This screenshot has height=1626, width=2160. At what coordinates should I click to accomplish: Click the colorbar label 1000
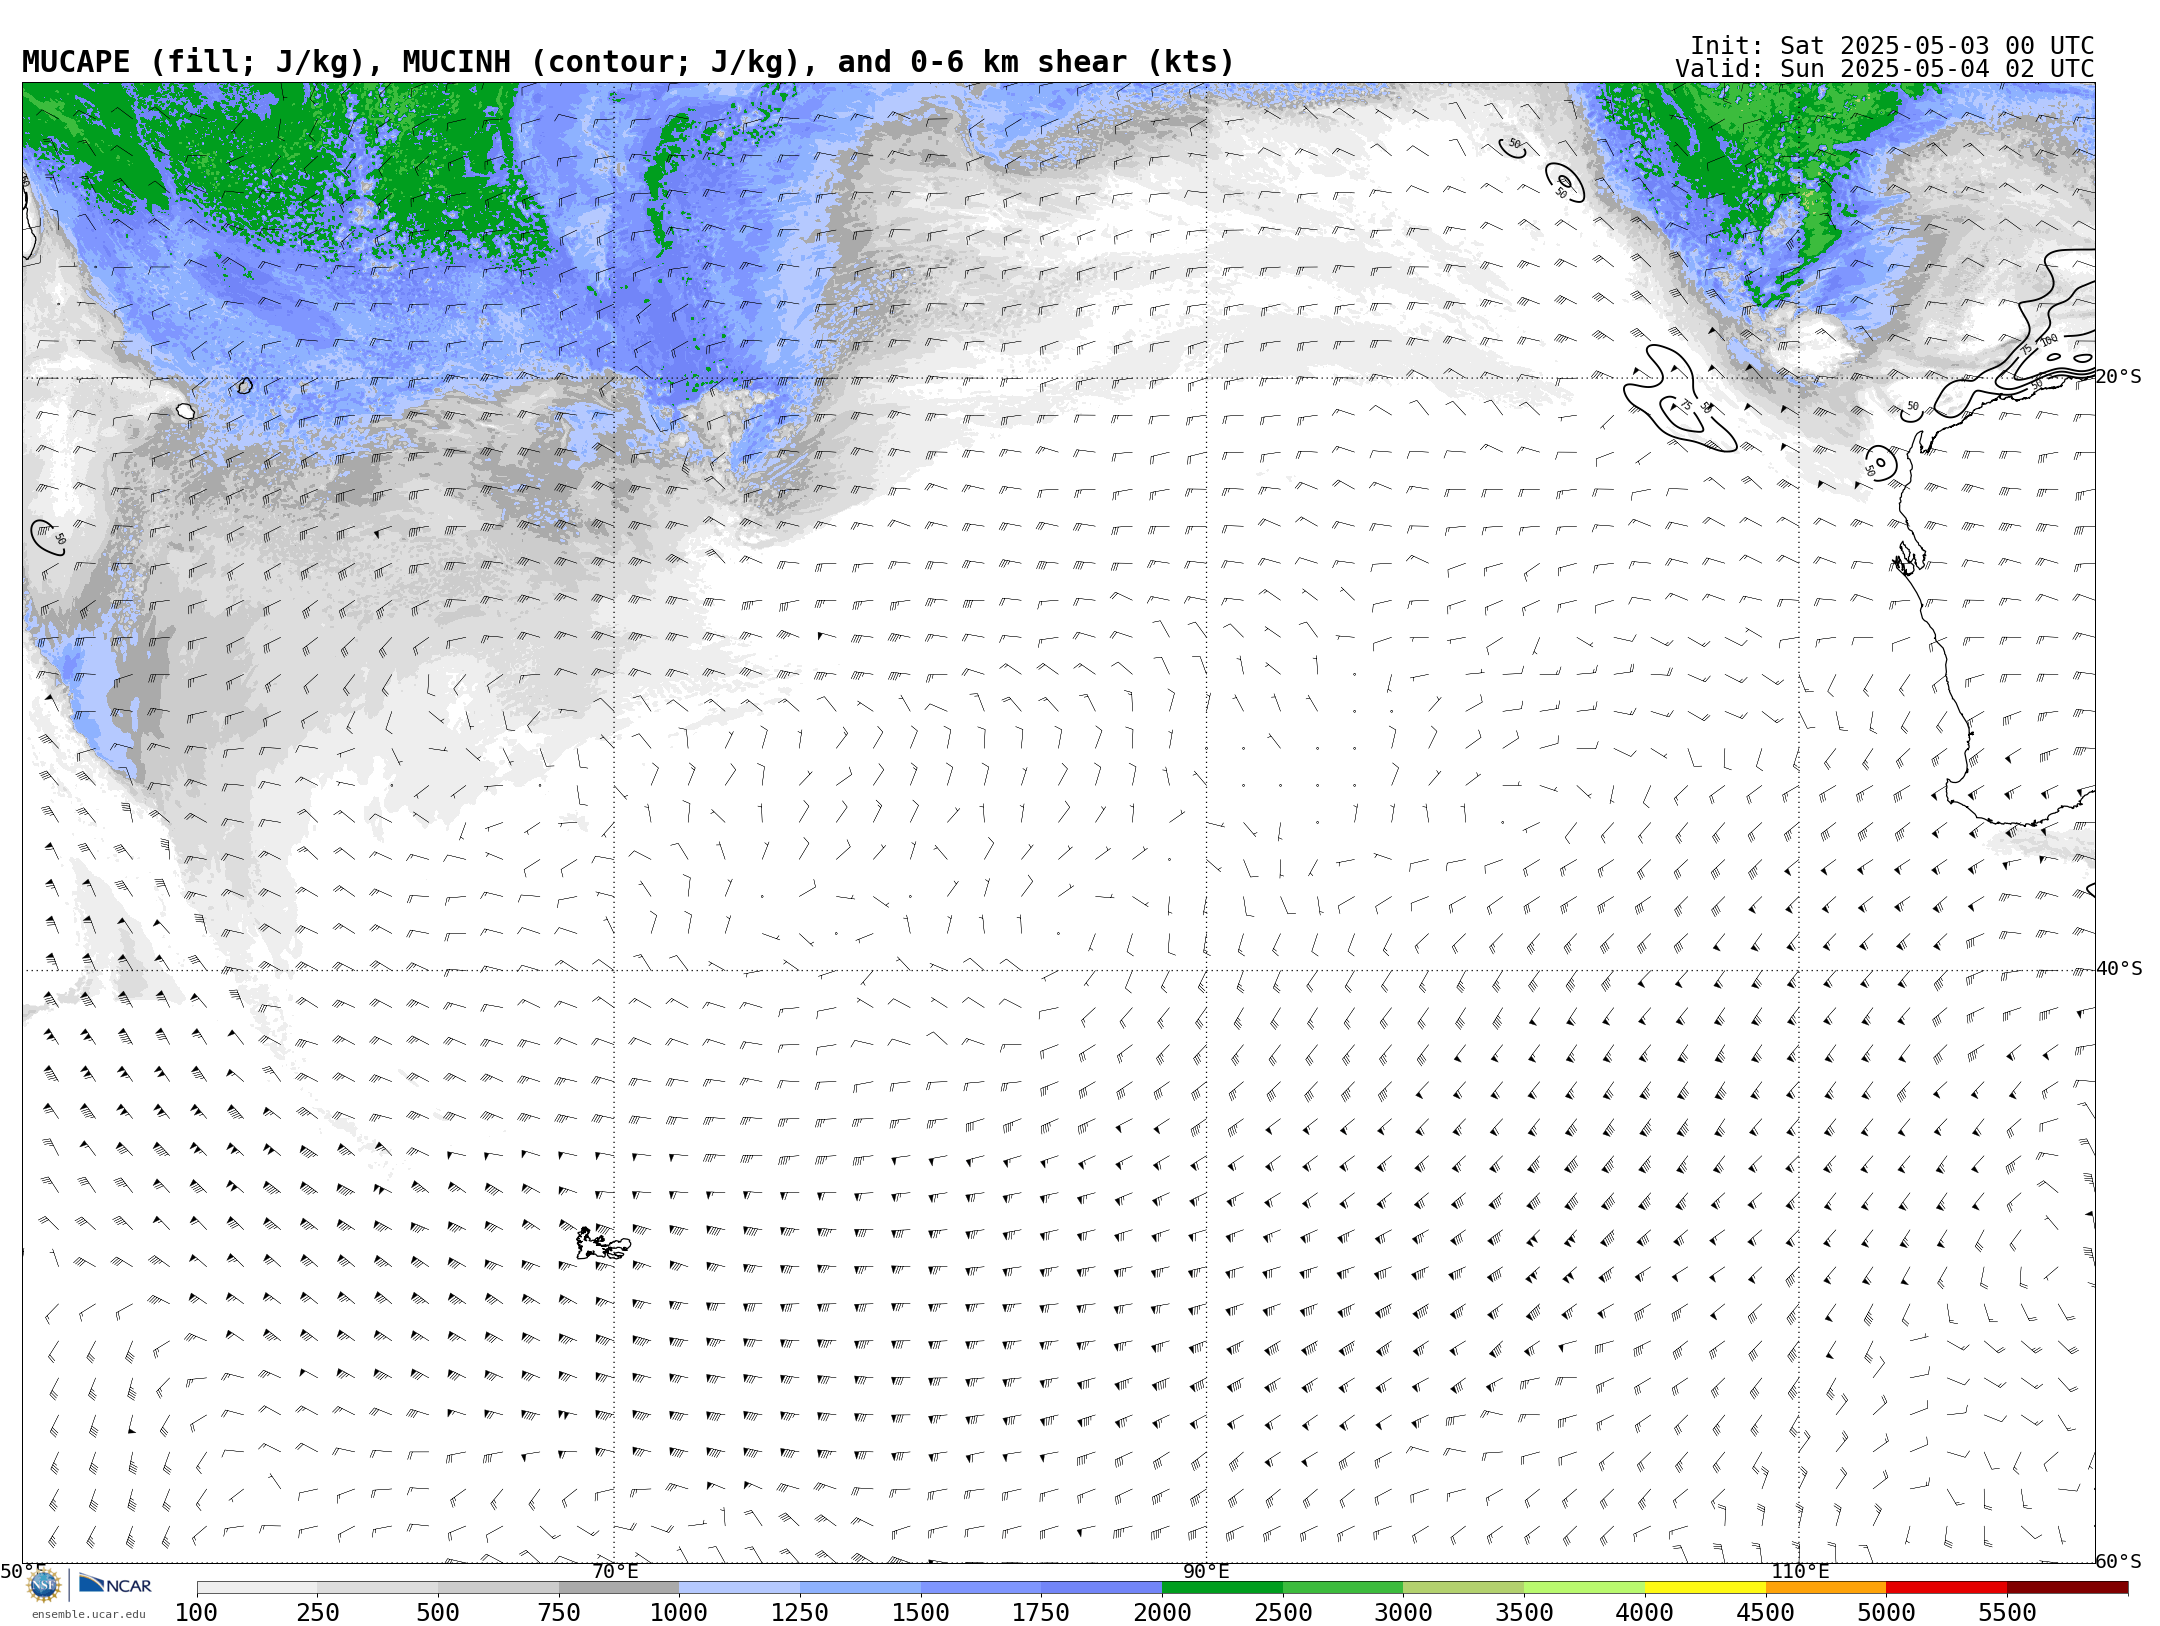[x=679, y=1613]
